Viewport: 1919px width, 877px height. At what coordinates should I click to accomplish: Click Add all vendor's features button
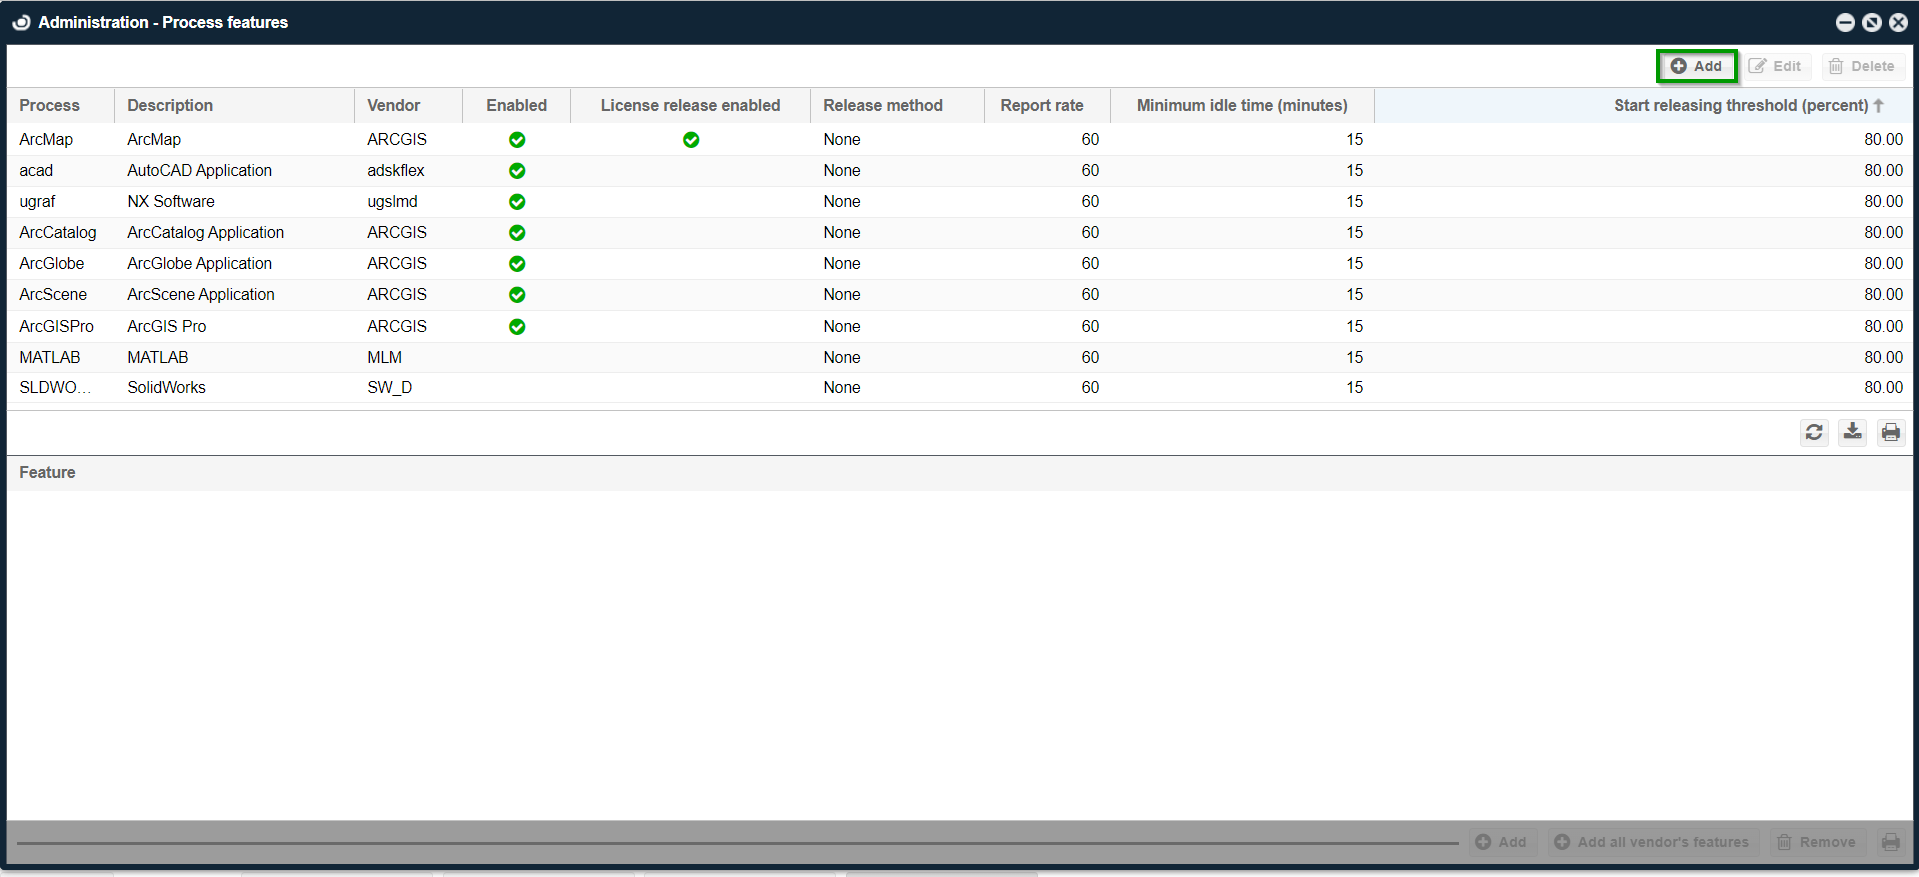(1653, 842)
